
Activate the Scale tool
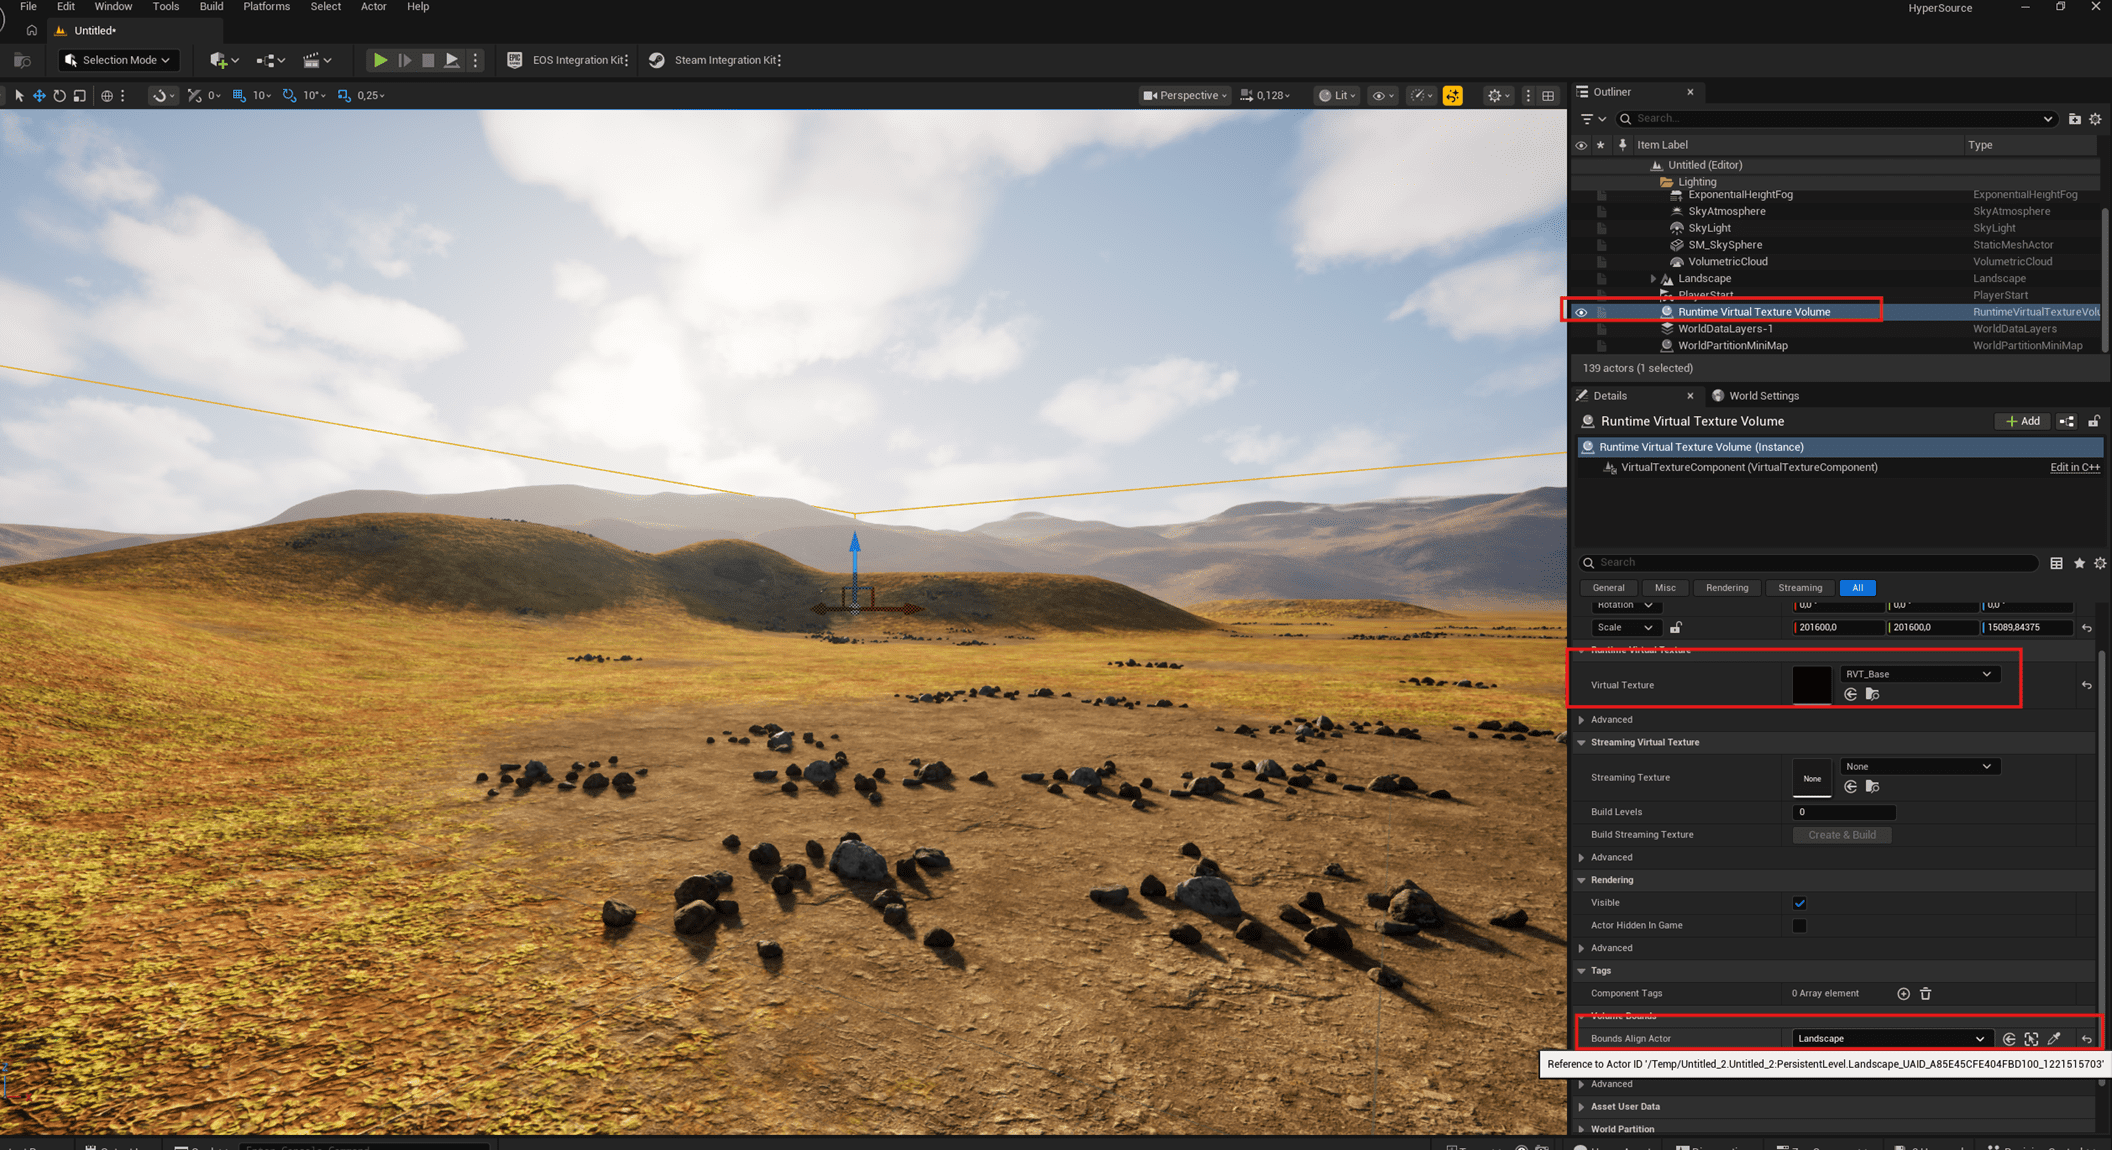[80, 95]
